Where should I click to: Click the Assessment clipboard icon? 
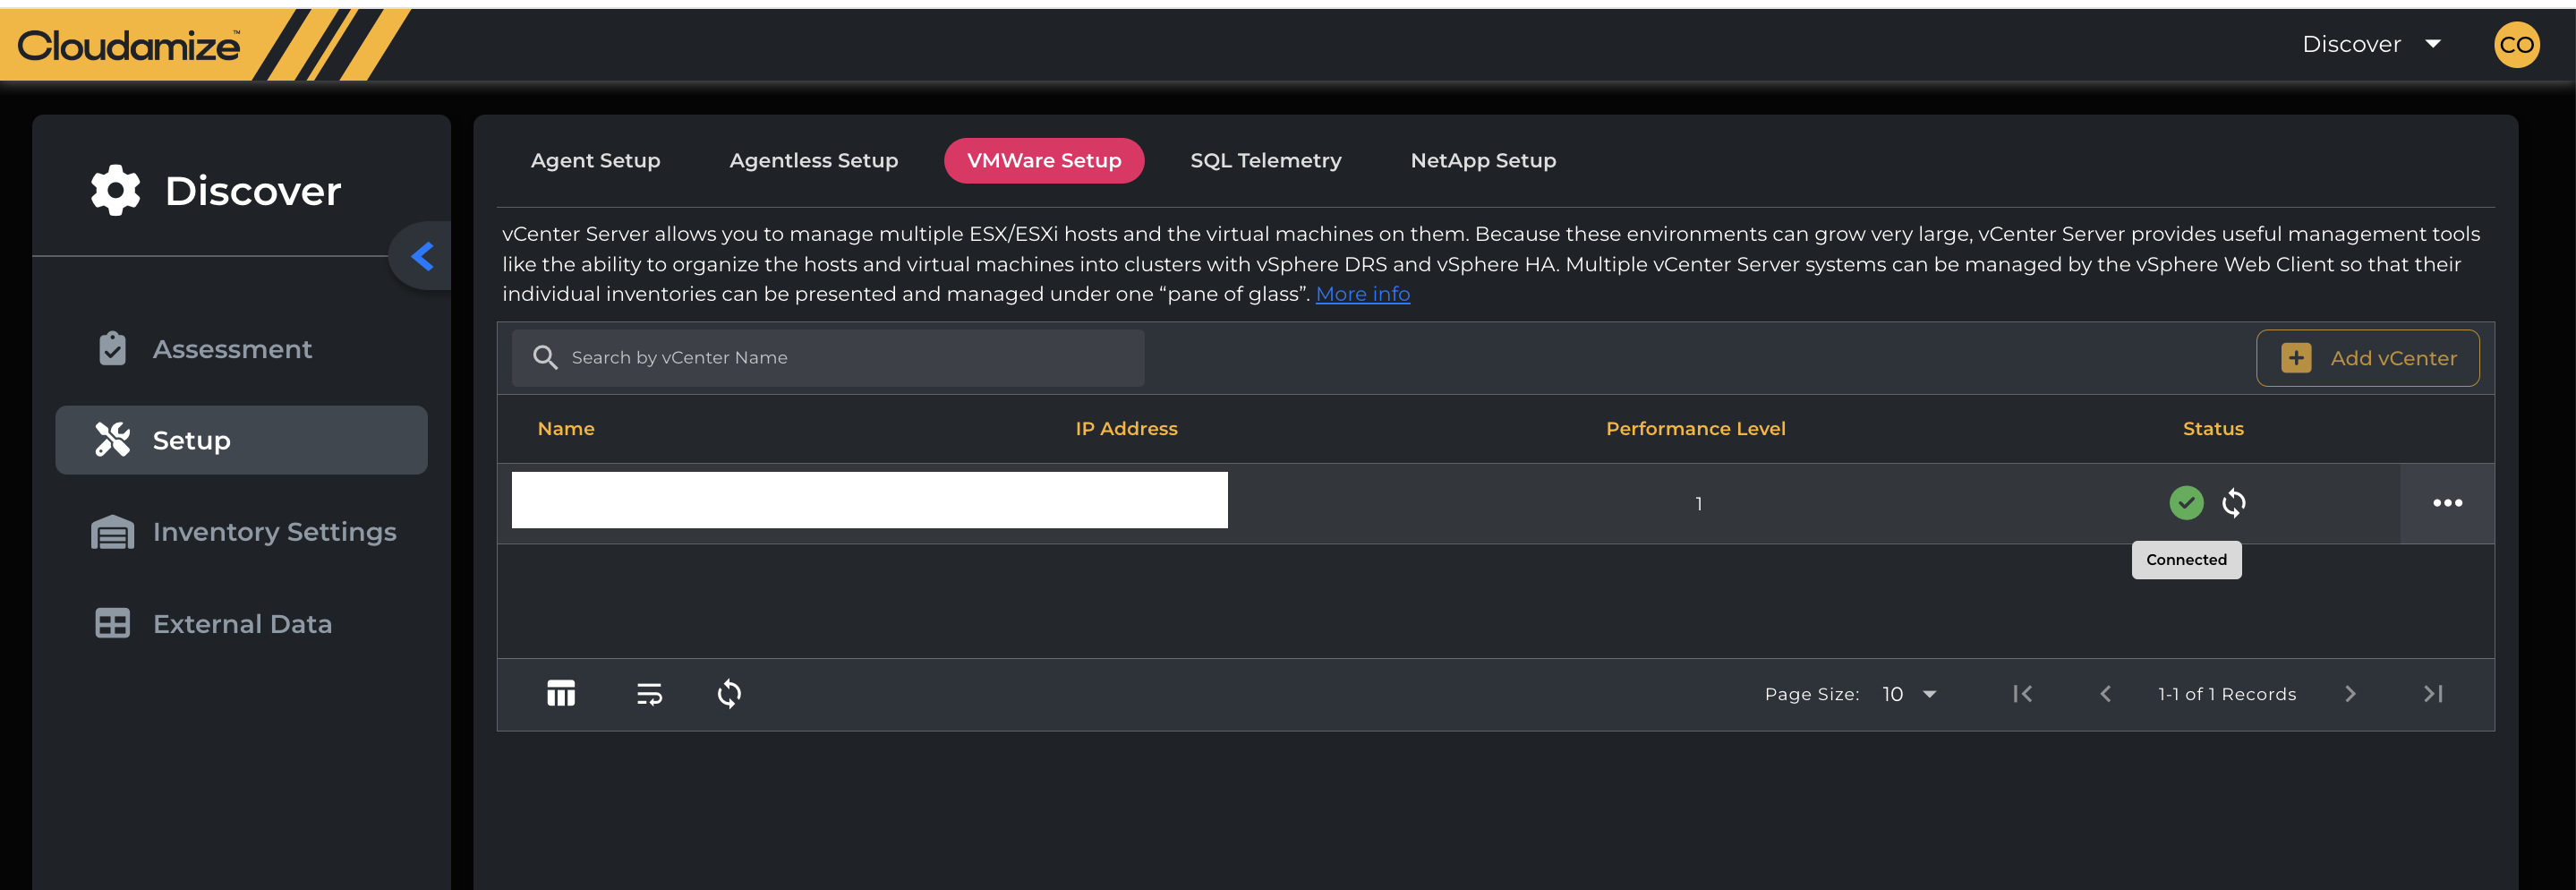pyautogui.click(x=113, y=348)
